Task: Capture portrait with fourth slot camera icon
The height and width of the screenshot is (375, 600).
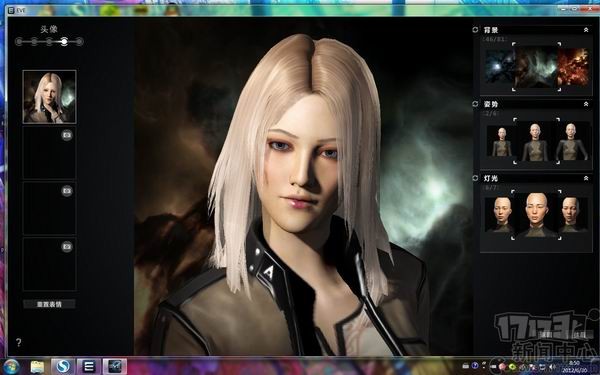Action: click(x=67, y=246)
